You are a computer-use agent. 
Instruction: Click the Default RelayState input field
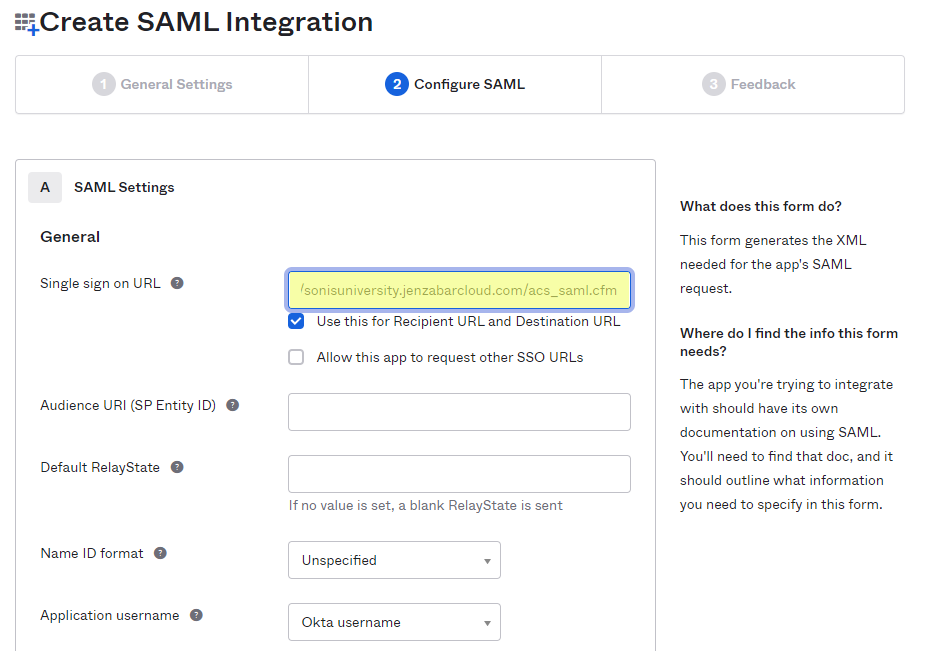[x=459, y=474]
